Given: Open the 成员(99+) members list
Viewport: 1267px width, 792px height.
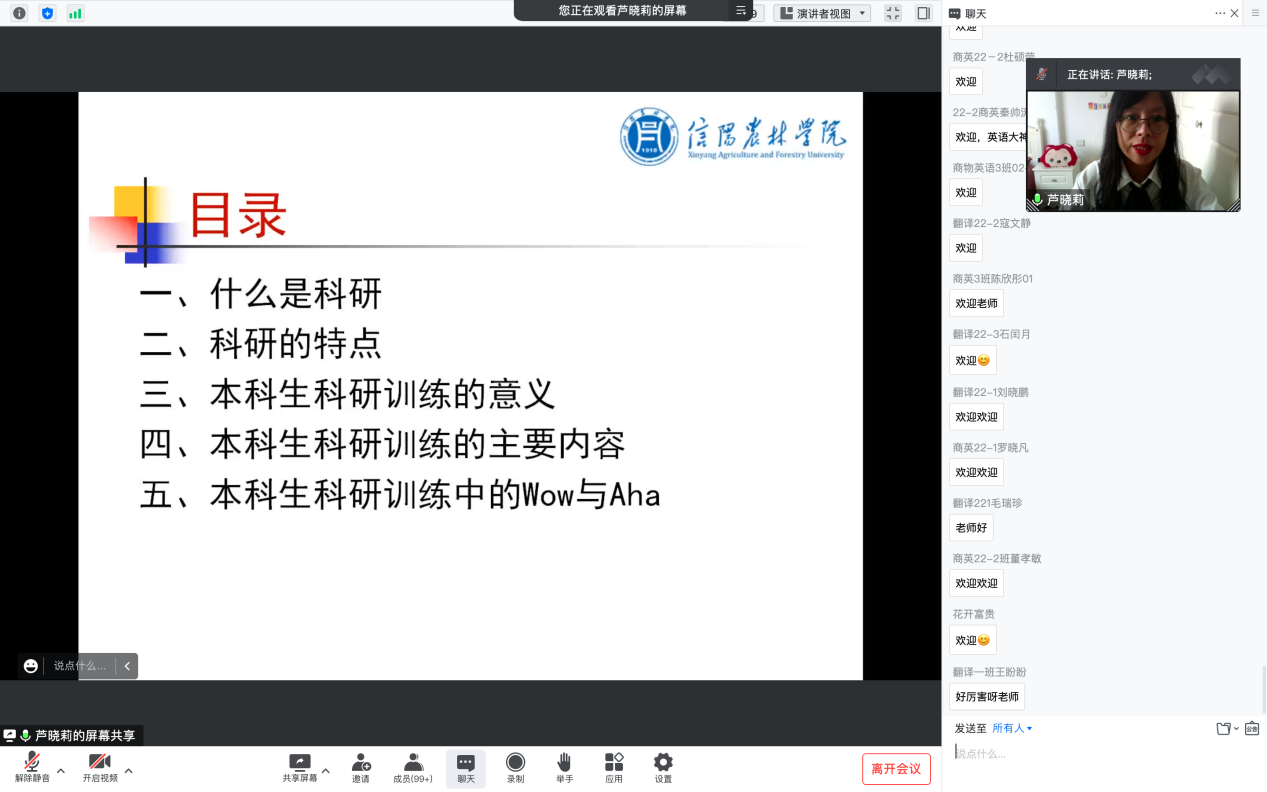Looking at the screenshot, I should tap(413, 763).
